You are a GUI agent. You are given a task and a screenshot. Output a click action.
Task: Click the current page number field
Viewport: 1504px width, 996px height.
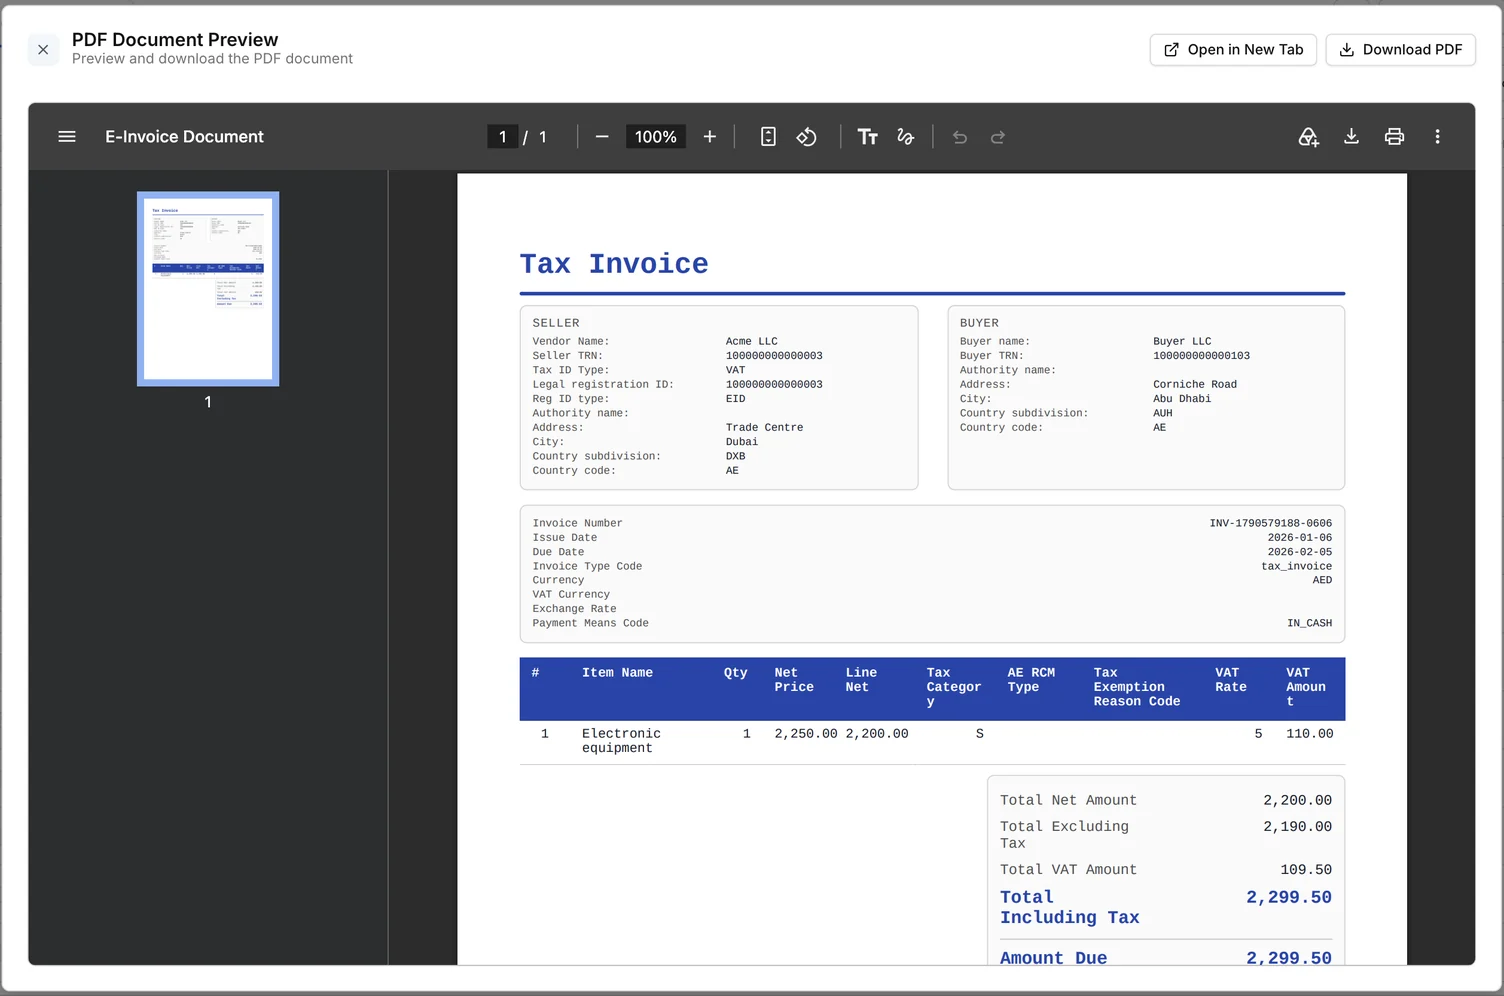point(503,137)
